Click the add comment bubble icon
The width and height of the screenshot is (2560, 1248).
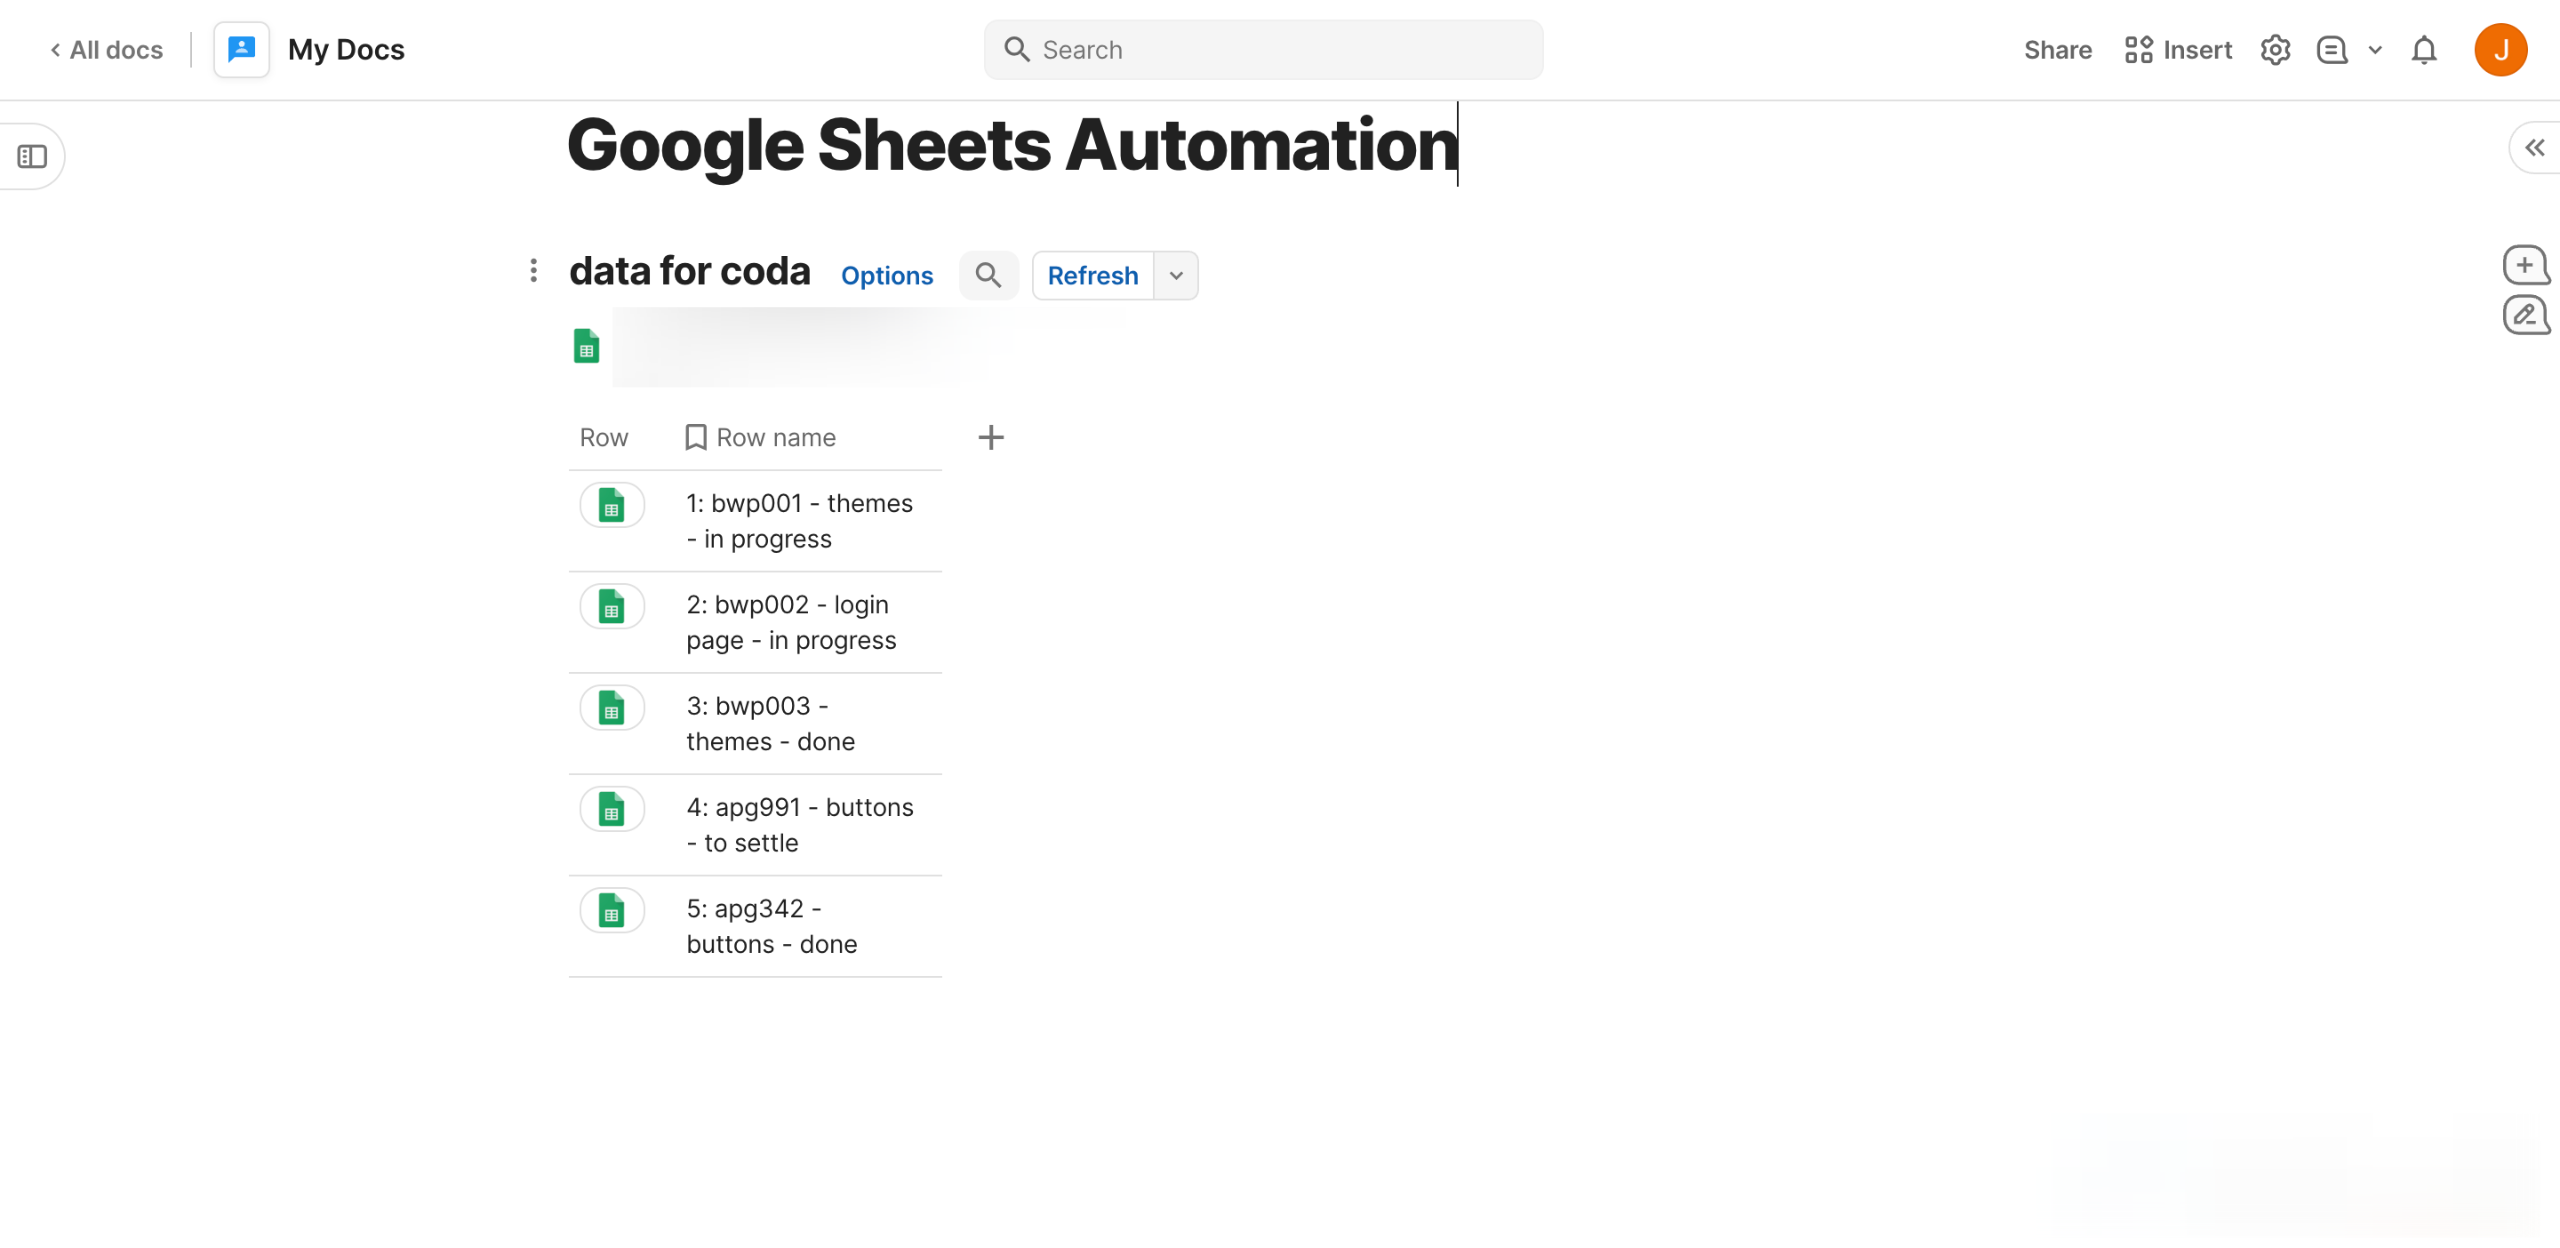(x=2524, y=265)
